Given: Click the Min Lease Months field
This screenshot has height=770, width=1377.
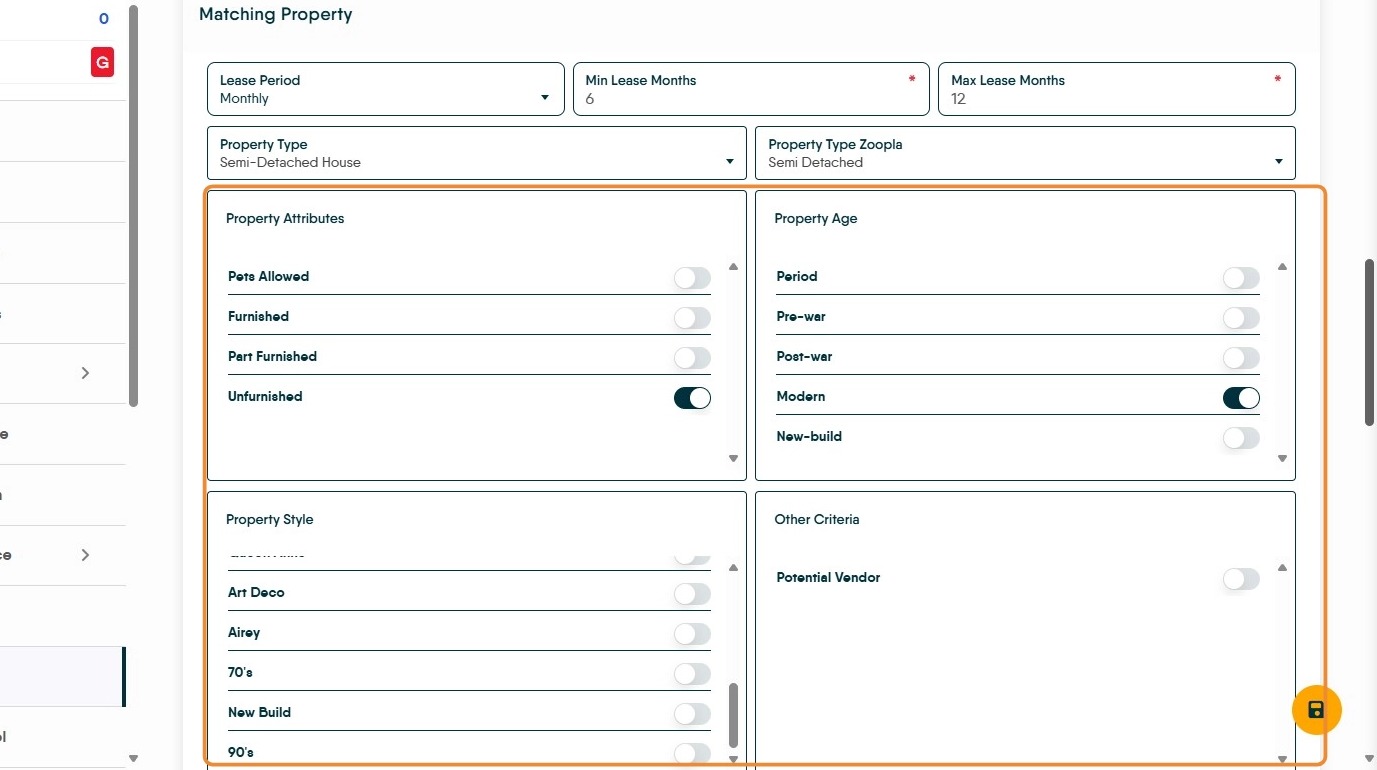Looking at the screenshot, I should [750, 98].
